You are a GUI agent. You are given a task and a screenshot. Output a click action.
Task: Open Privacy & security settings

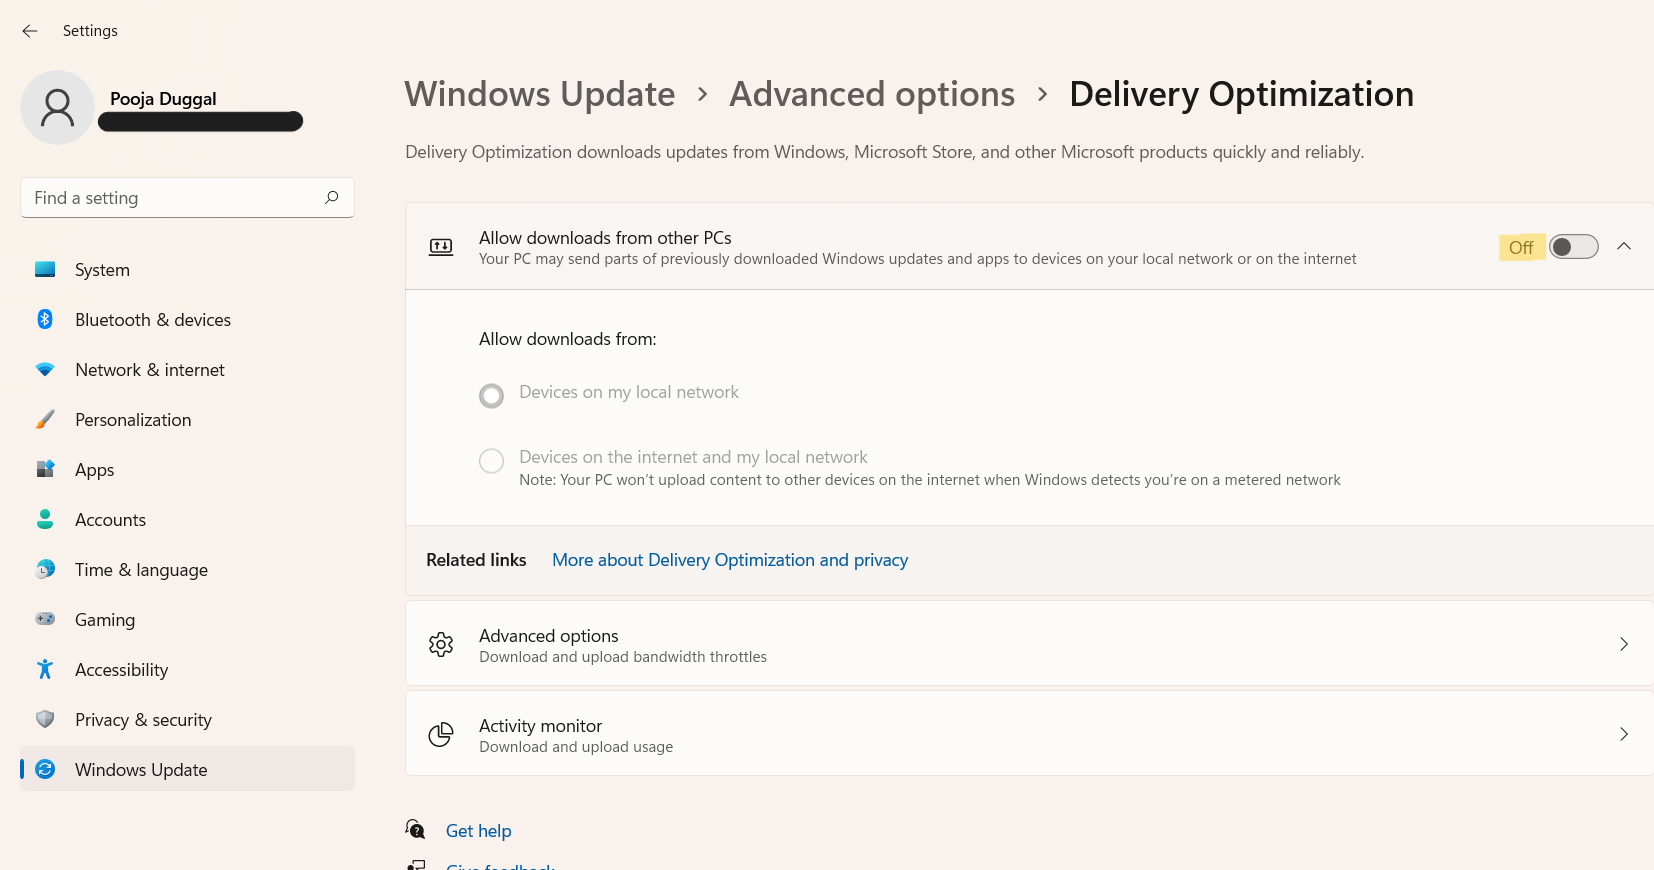tap(143, 720)
